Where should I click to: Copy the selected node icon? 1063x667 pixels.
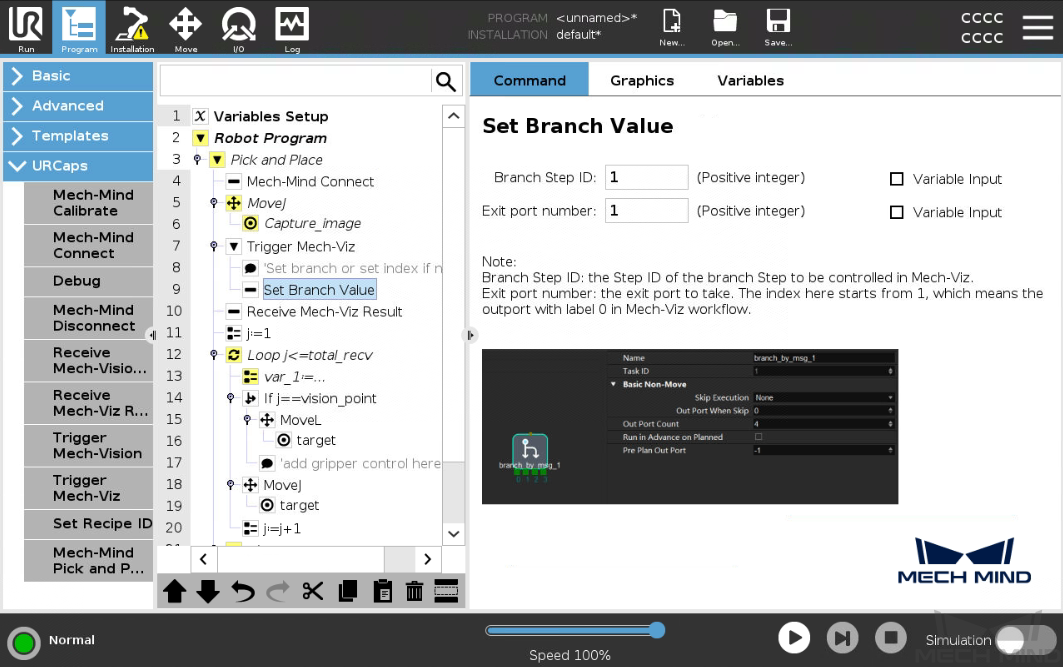pyautogui.click(x=348, y=591)
